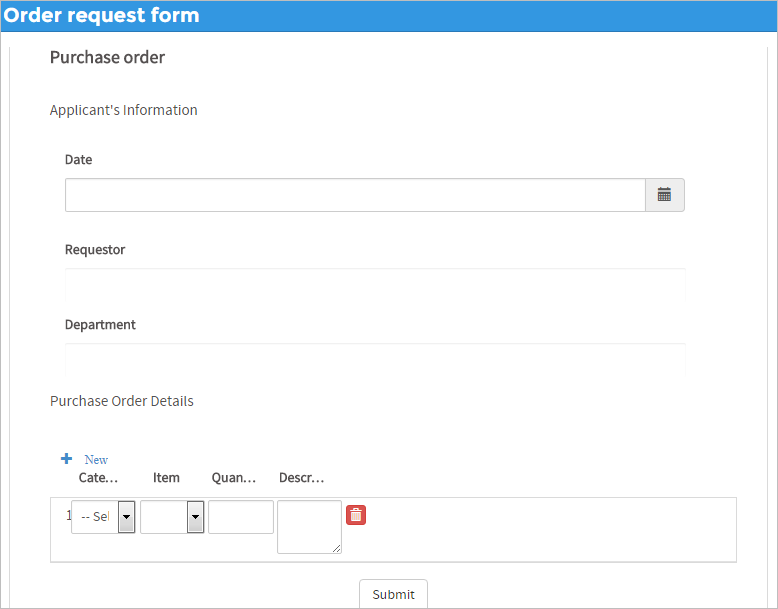This screenshot has height=609, width=778.
Task: Expand the Item dropdown in row 1
Action: [195, 517]
